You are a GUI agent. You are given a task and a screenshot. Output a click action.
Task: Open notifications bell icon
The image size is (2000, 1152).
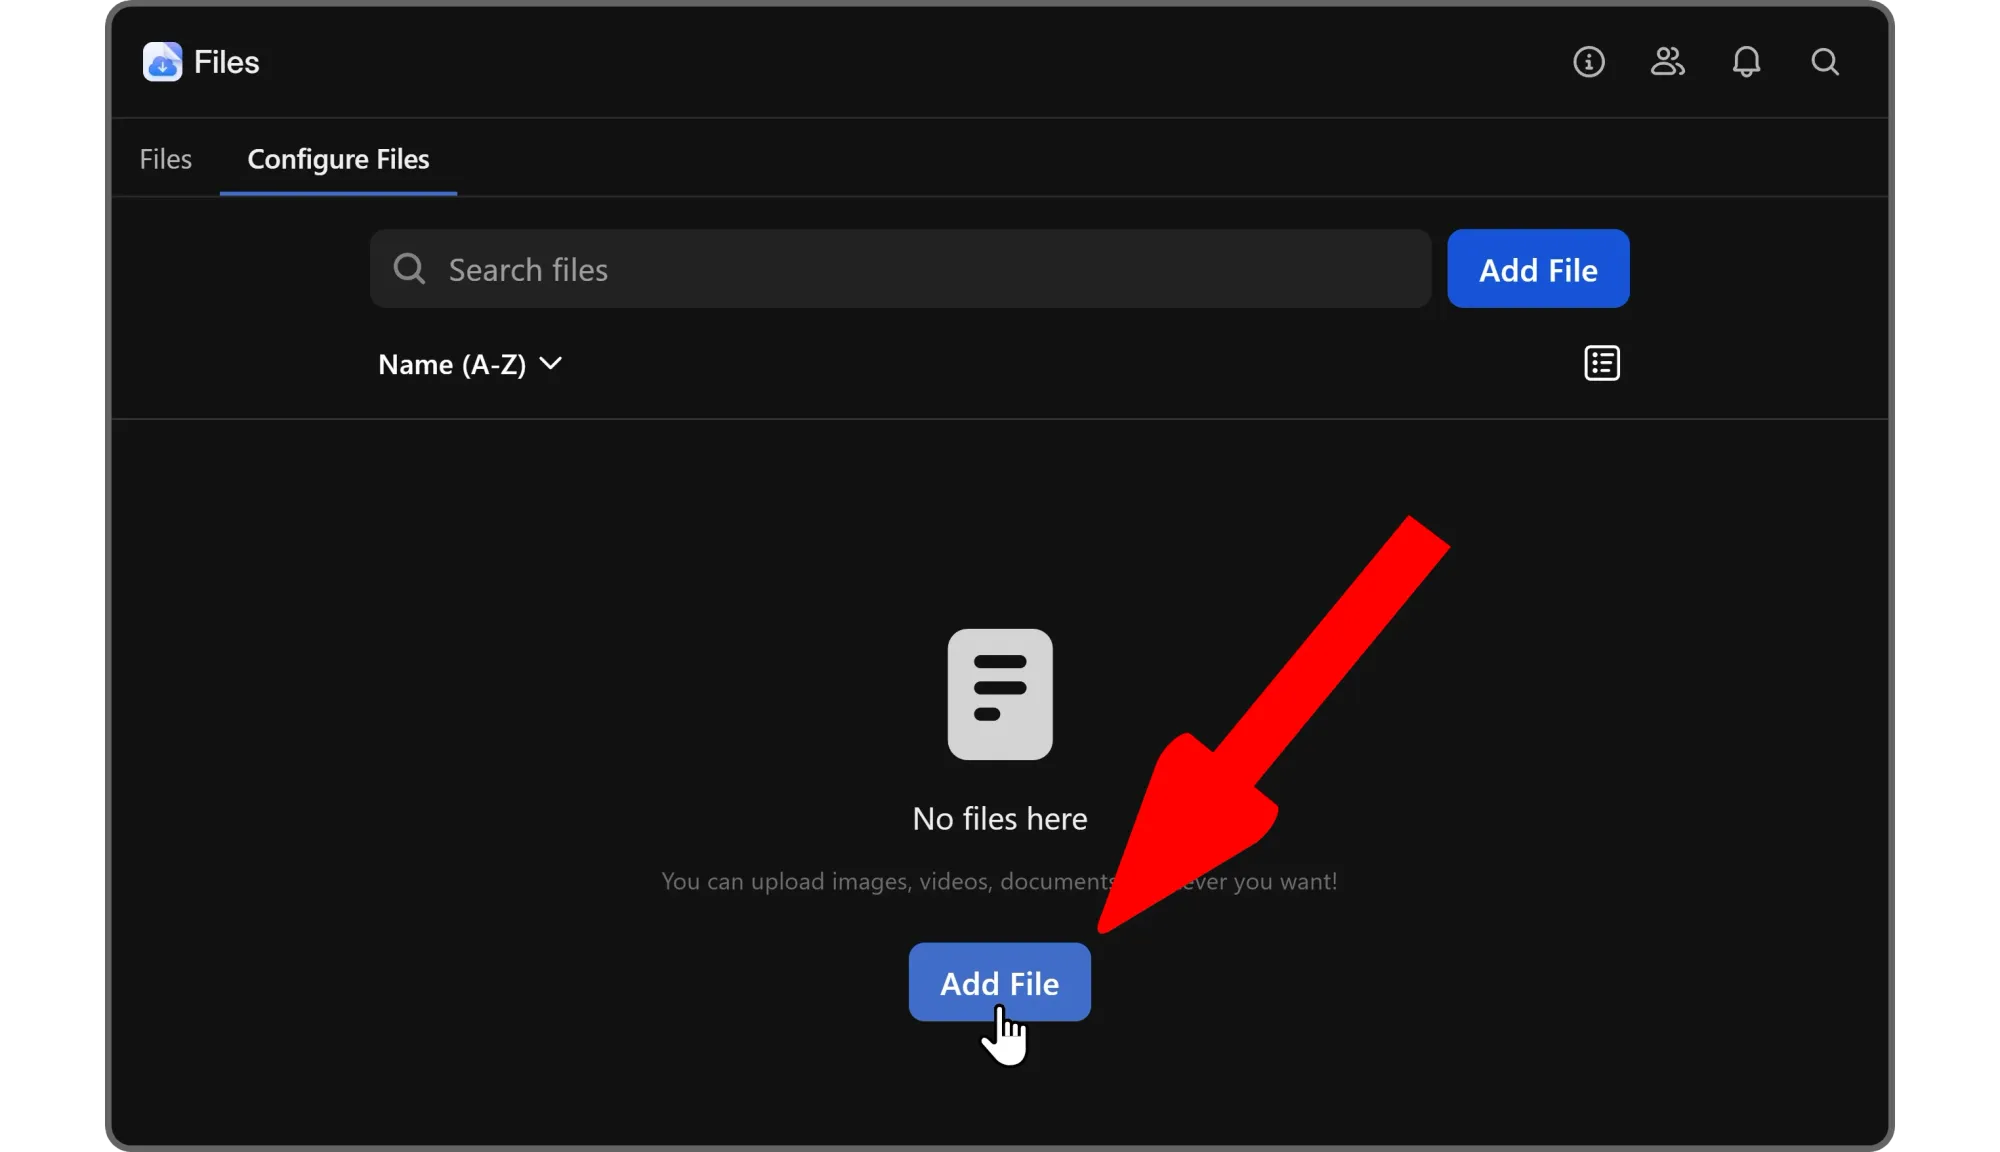point(1746,62)
